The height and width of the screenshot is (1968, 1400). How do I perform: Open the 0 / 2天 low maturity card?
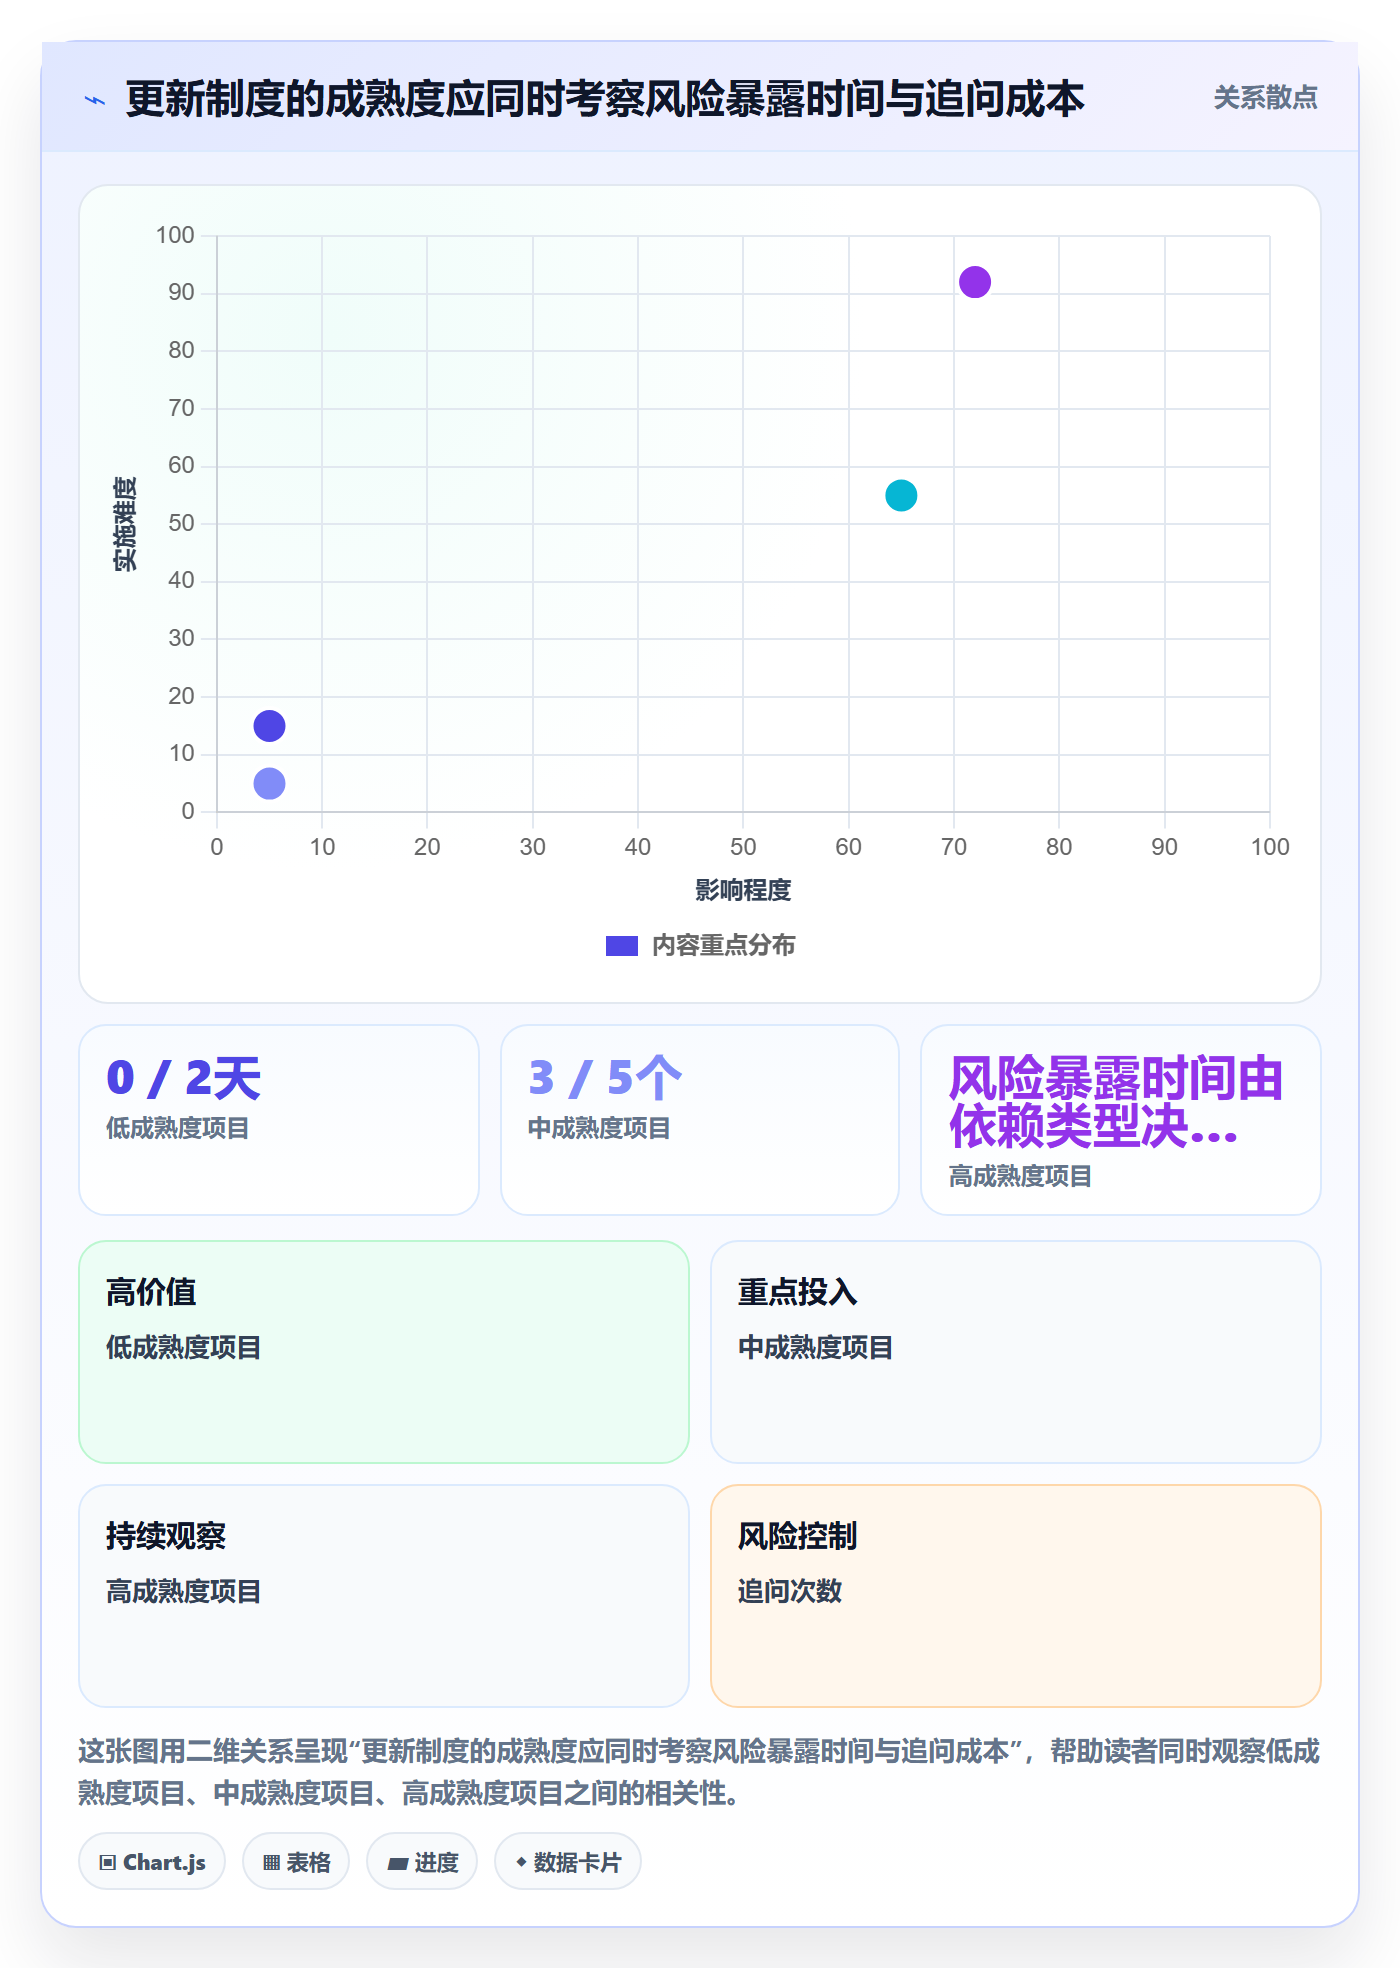click(x=279, y=1120)
